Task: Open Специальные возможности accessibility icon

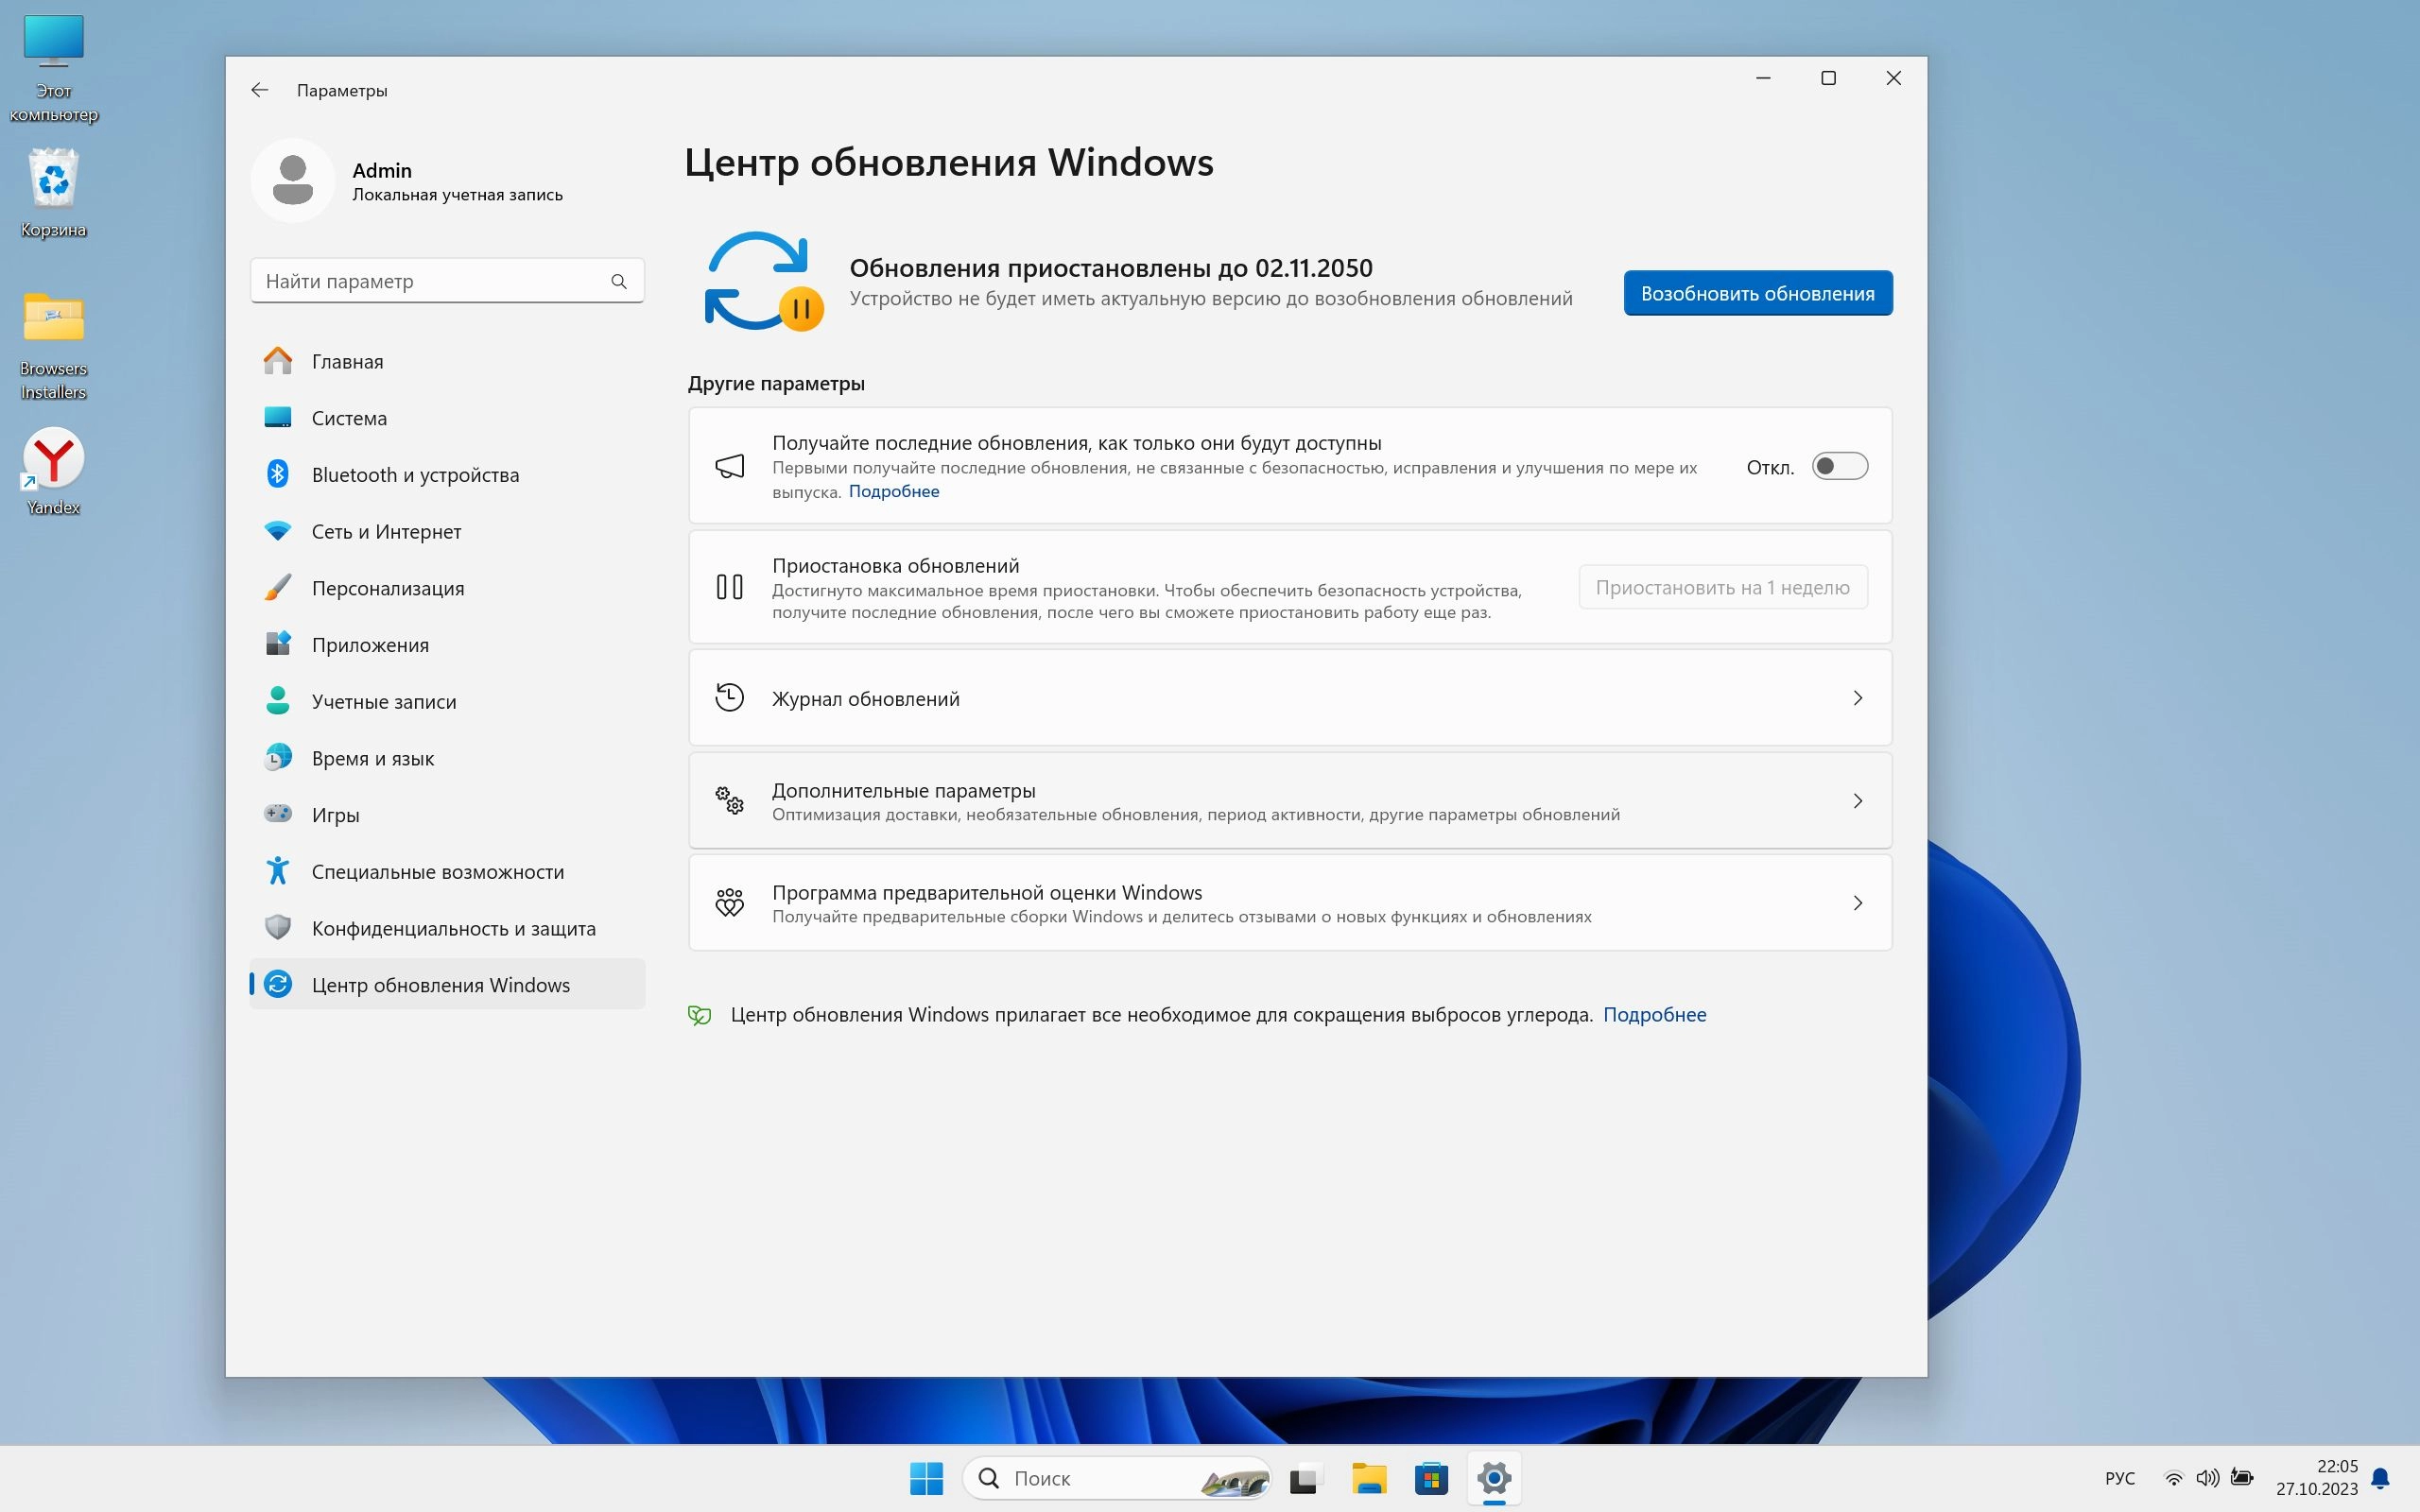Action: pos(278,871)
